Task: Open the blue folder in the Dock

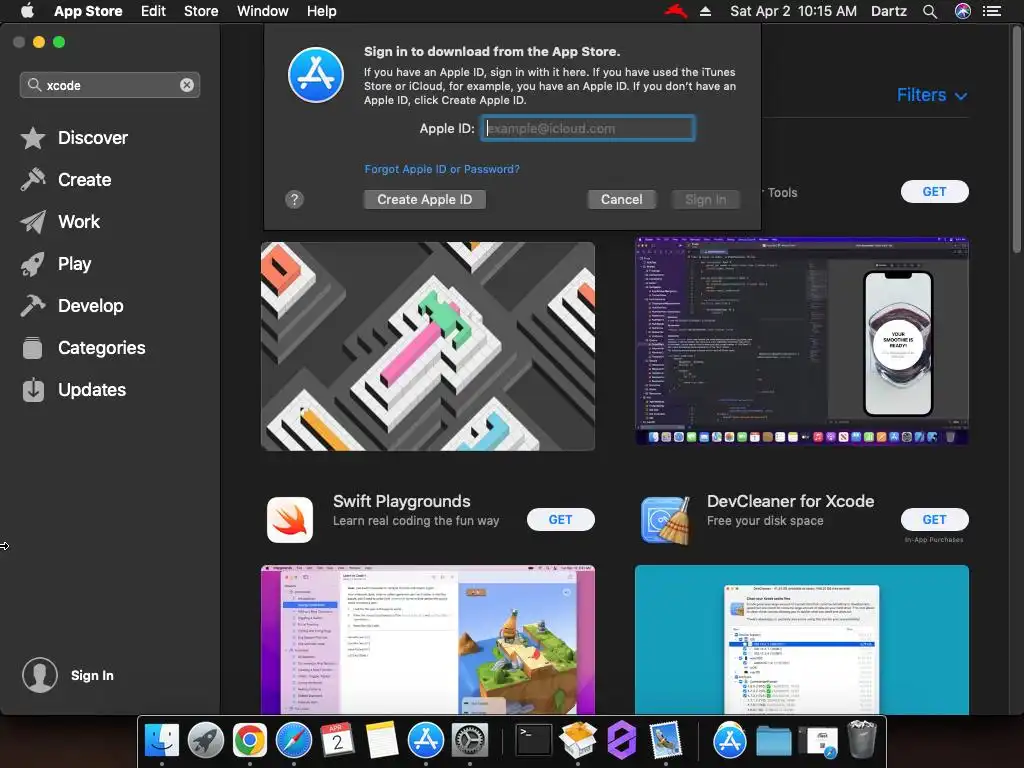Action: (774, 741)
